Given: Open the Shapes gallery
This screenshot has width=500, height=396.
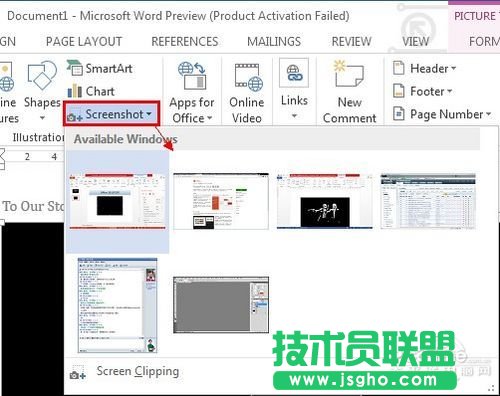Looking at the screenshot, I should (42, 90).
